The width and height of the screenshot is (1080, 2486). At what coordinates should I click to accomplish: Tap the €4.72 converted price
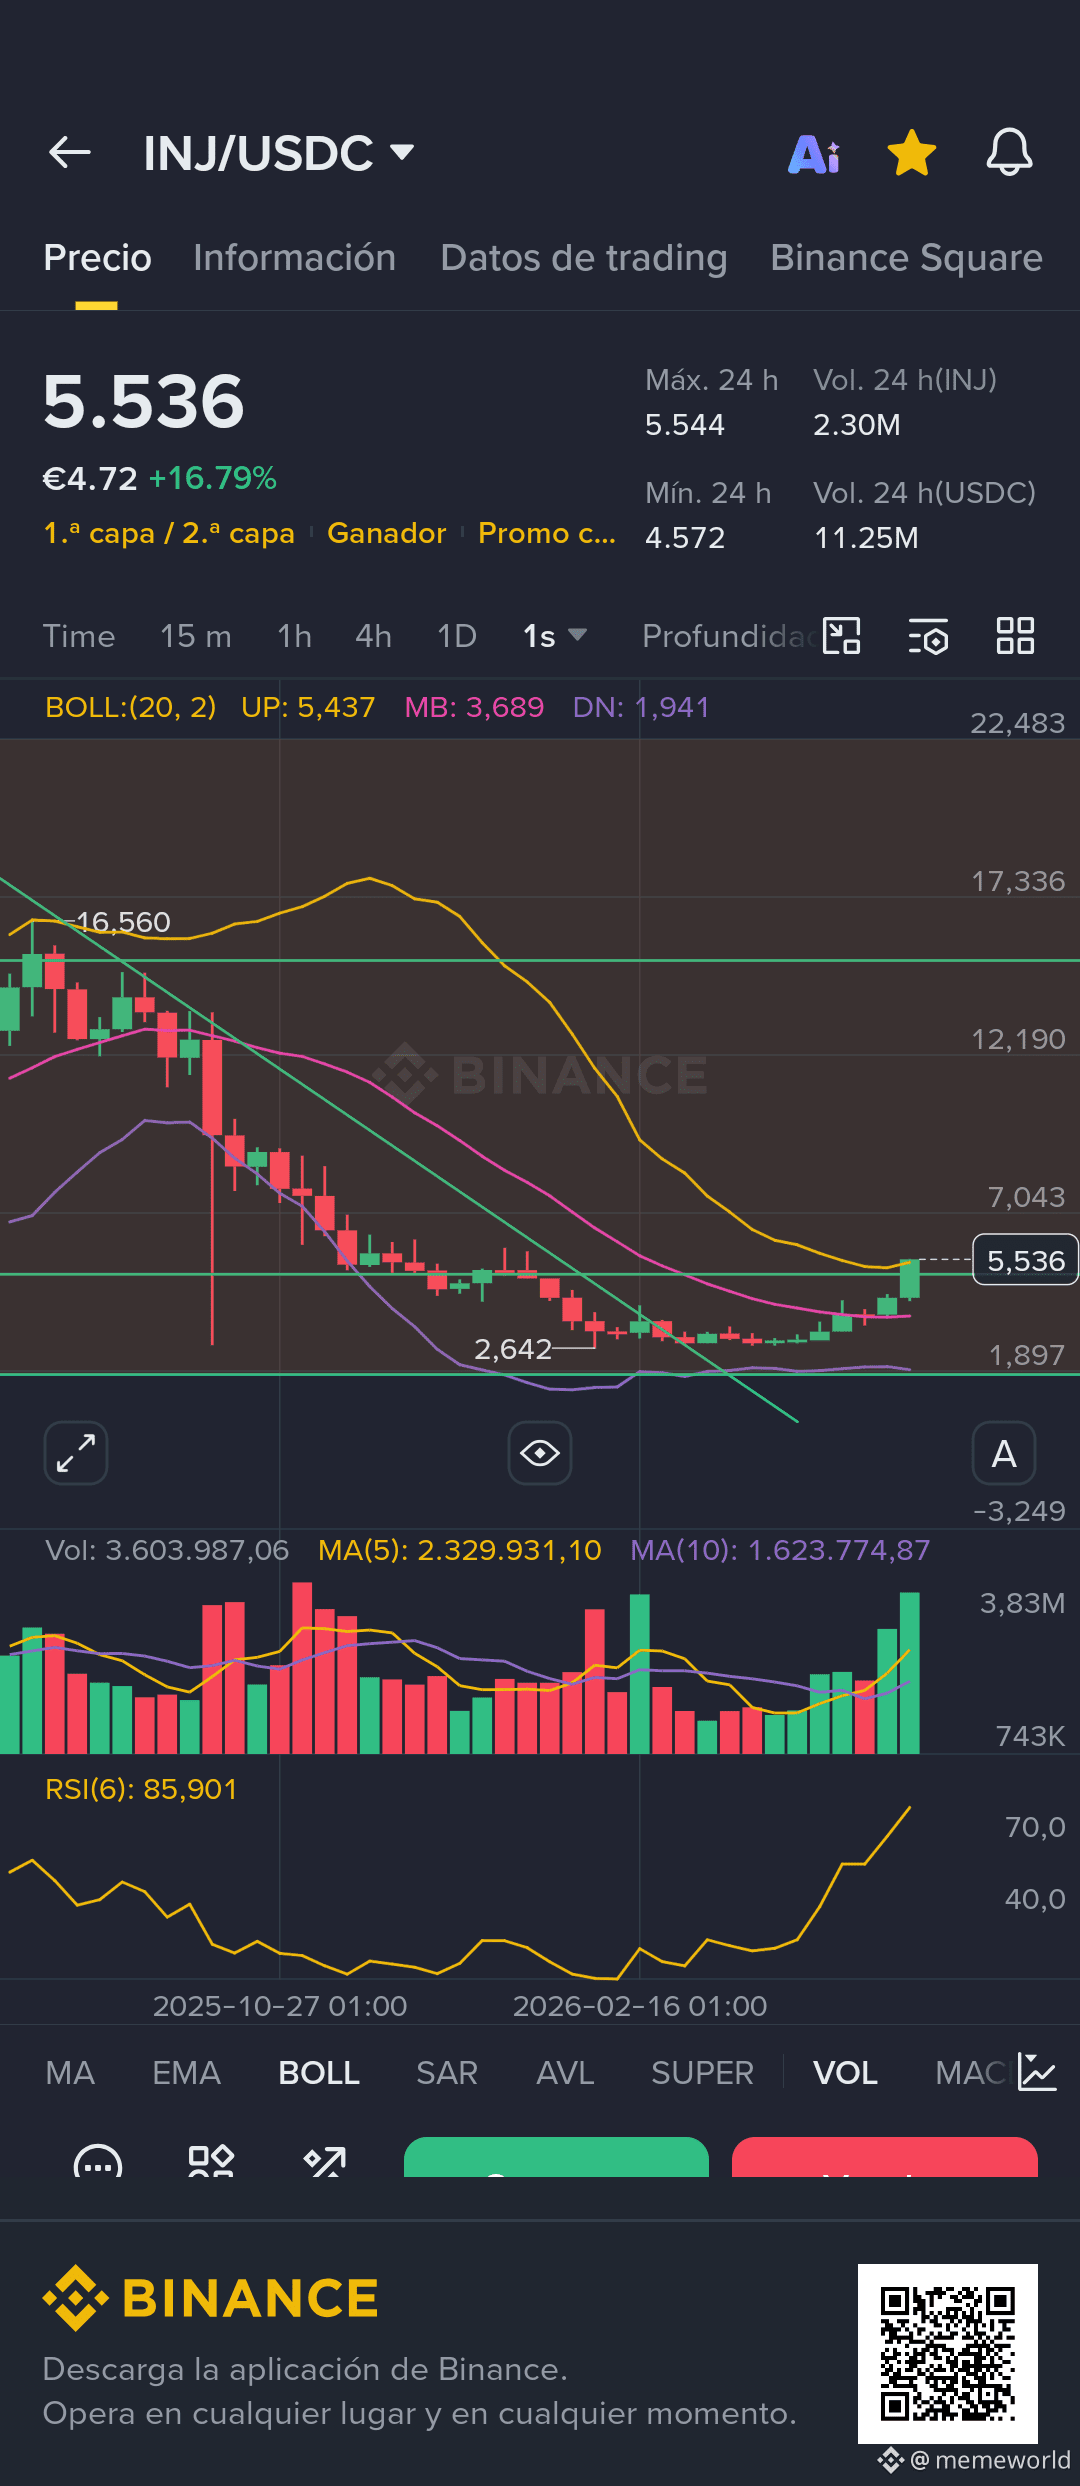click(x=90, y=479)
